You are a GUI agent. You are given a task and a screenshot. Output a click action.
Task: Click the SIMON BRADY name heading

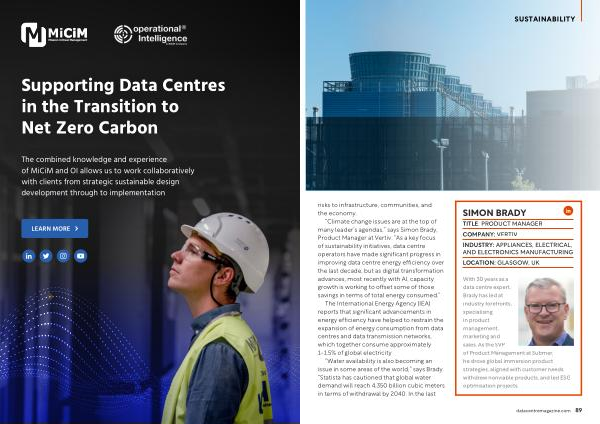(494, 213)
